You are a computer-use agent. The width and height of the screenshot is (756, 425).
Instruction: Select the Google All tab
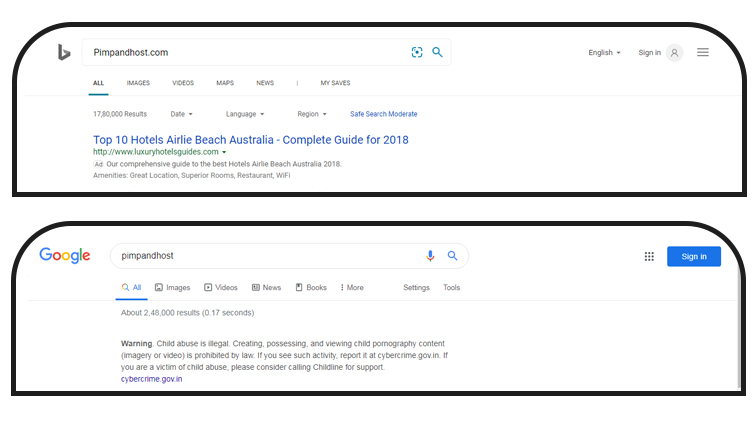(x=131, y=288)
